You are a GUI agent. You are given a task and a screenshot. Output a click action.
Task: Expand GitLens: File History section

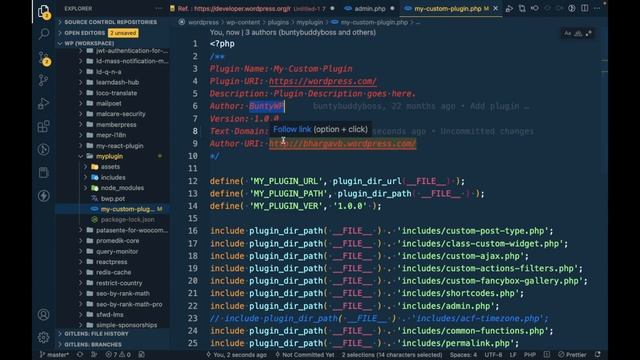pos(96,334)
